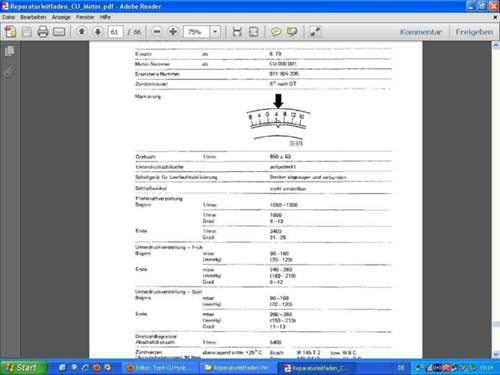500x375 pixels.
Task: Open the zoom percentage dropdown arrow
Action: (215, 32)
